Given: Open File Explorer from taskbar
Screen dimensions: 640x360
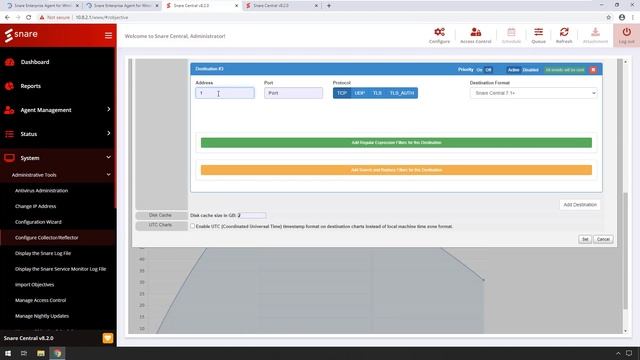Looking at the screenshot, I should click(40, 353).
